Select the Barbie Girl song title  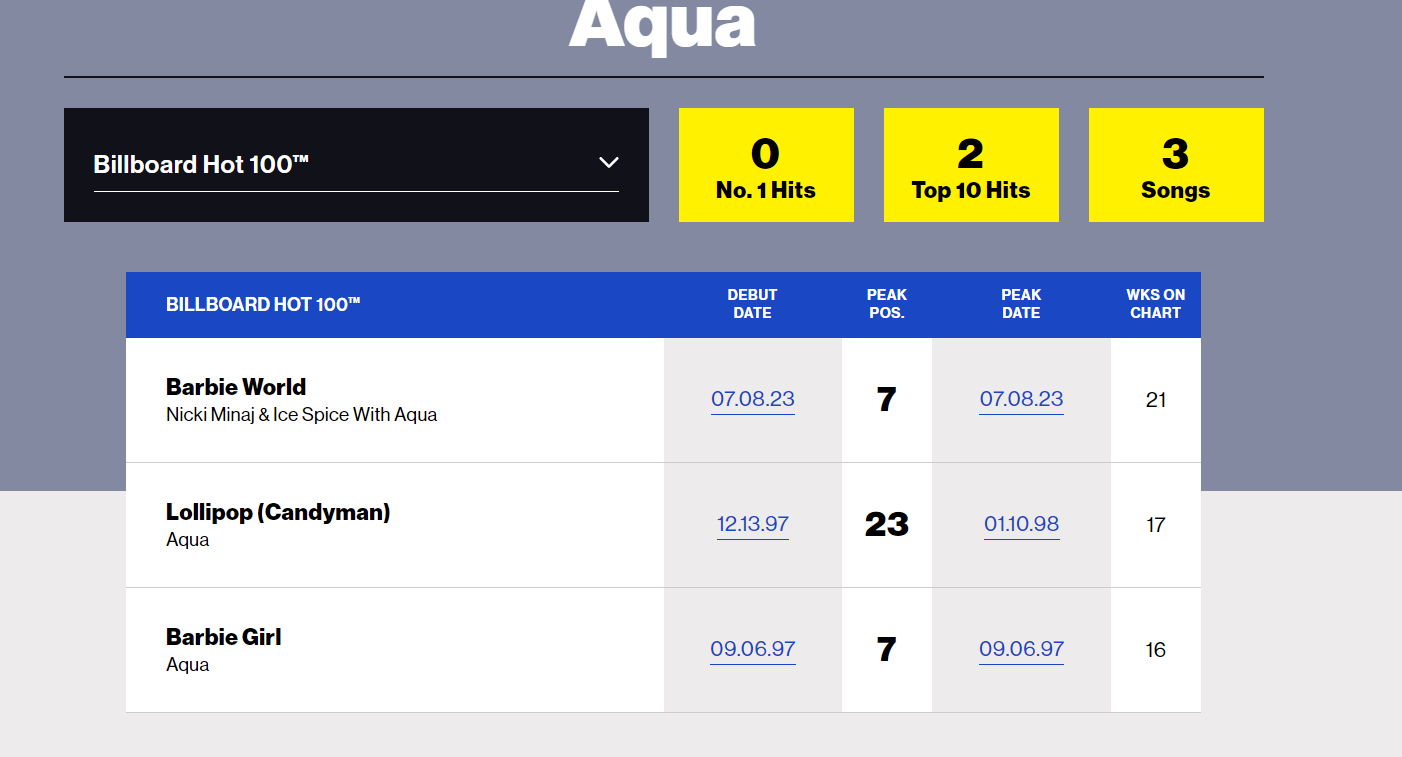(x=224, y=637)
